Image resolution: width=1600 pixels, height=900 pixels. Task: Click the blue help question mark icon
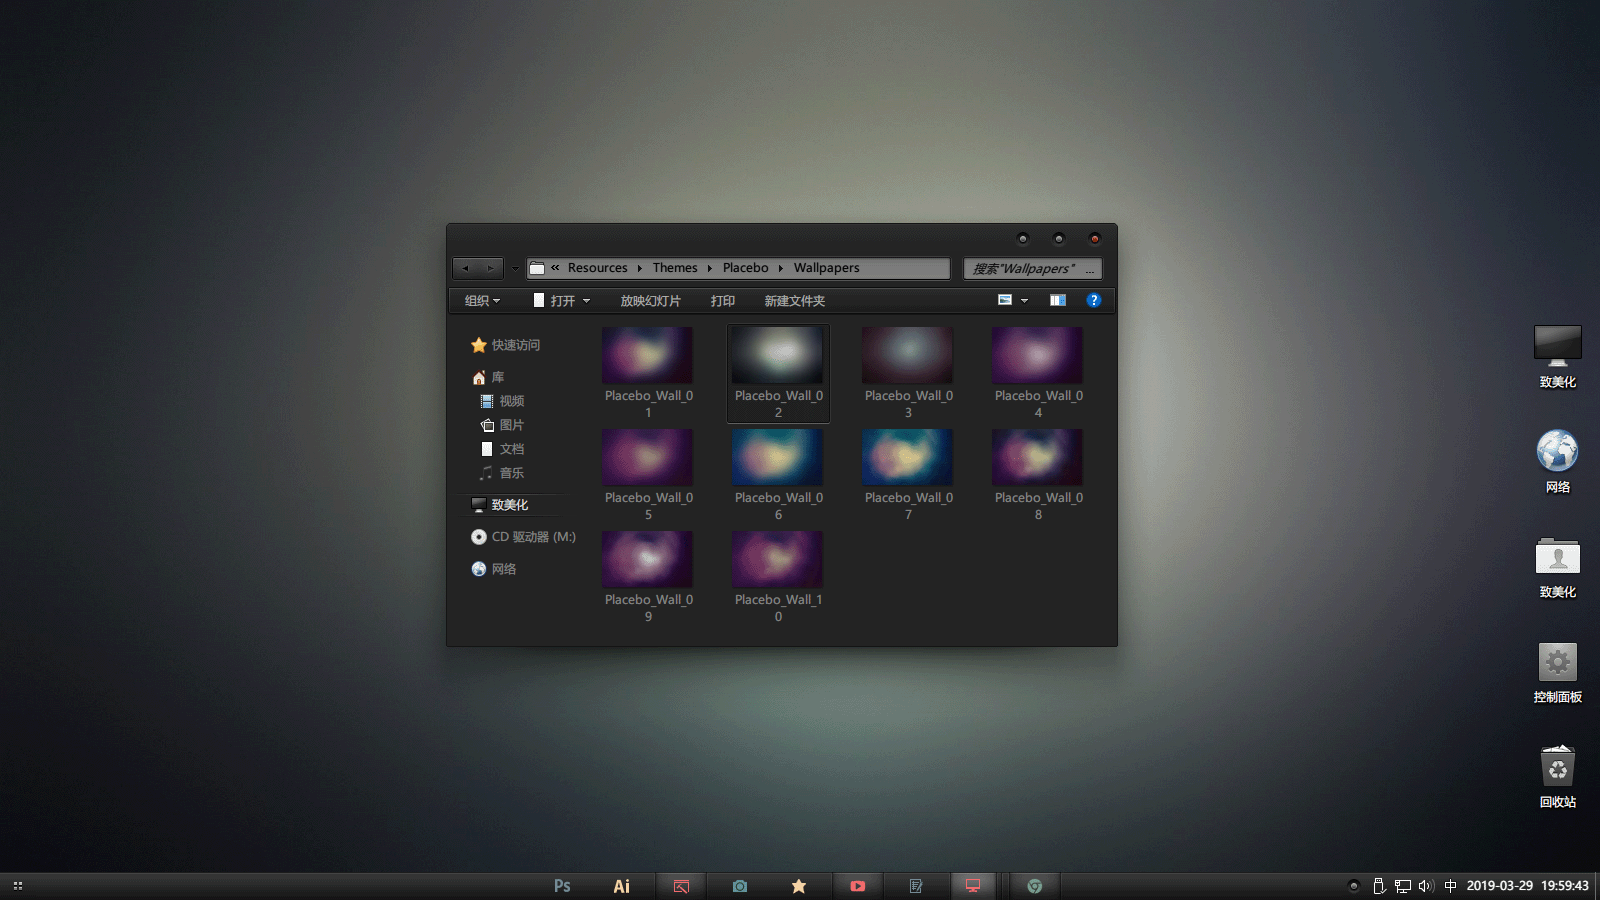(x=1093, y=300)
